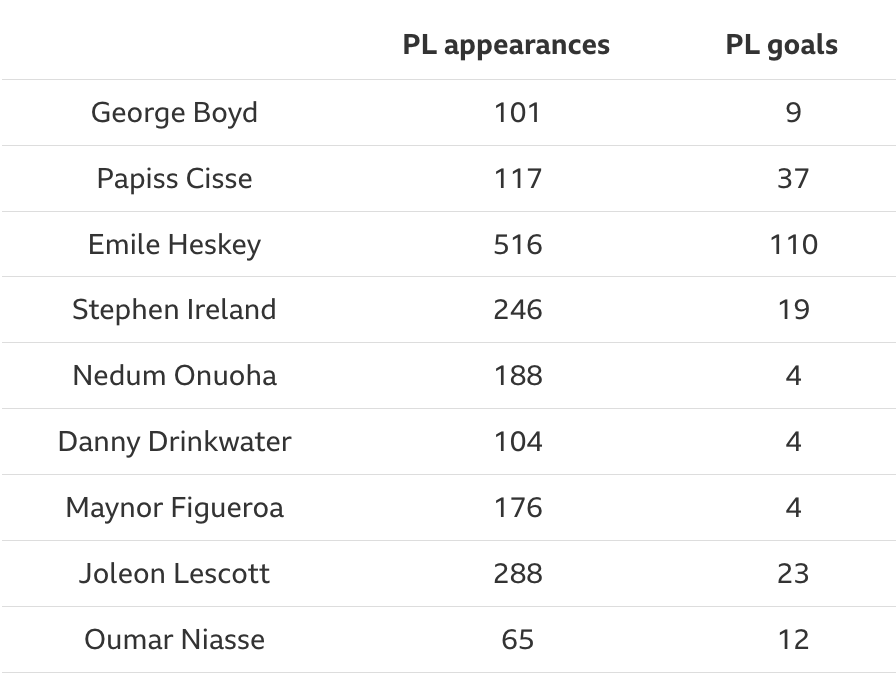Click the PL appearances column header
The height and width of the screenshot is (684, 896).
pyautogui.click(x=506, y=45)
